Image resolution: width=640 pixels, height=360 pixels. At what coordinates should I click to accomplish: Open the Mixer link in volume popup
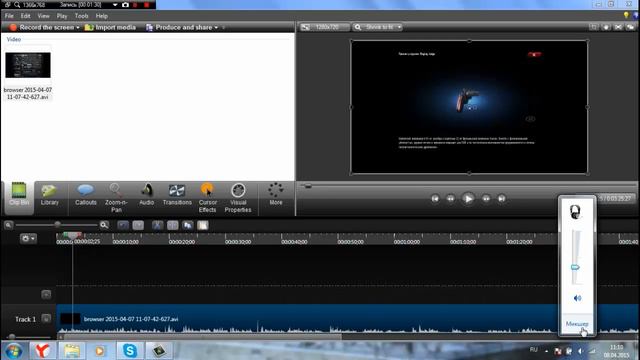[577, 324]
